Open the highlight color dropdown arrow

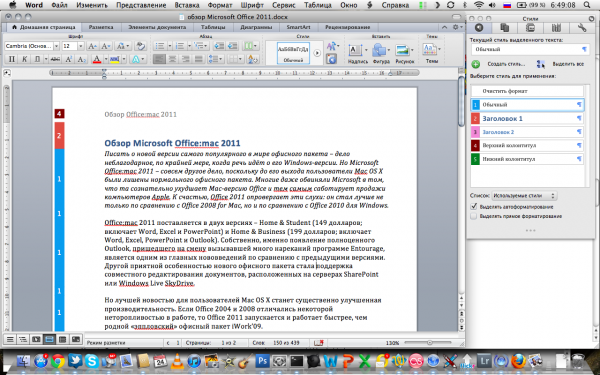click(124, 59)
